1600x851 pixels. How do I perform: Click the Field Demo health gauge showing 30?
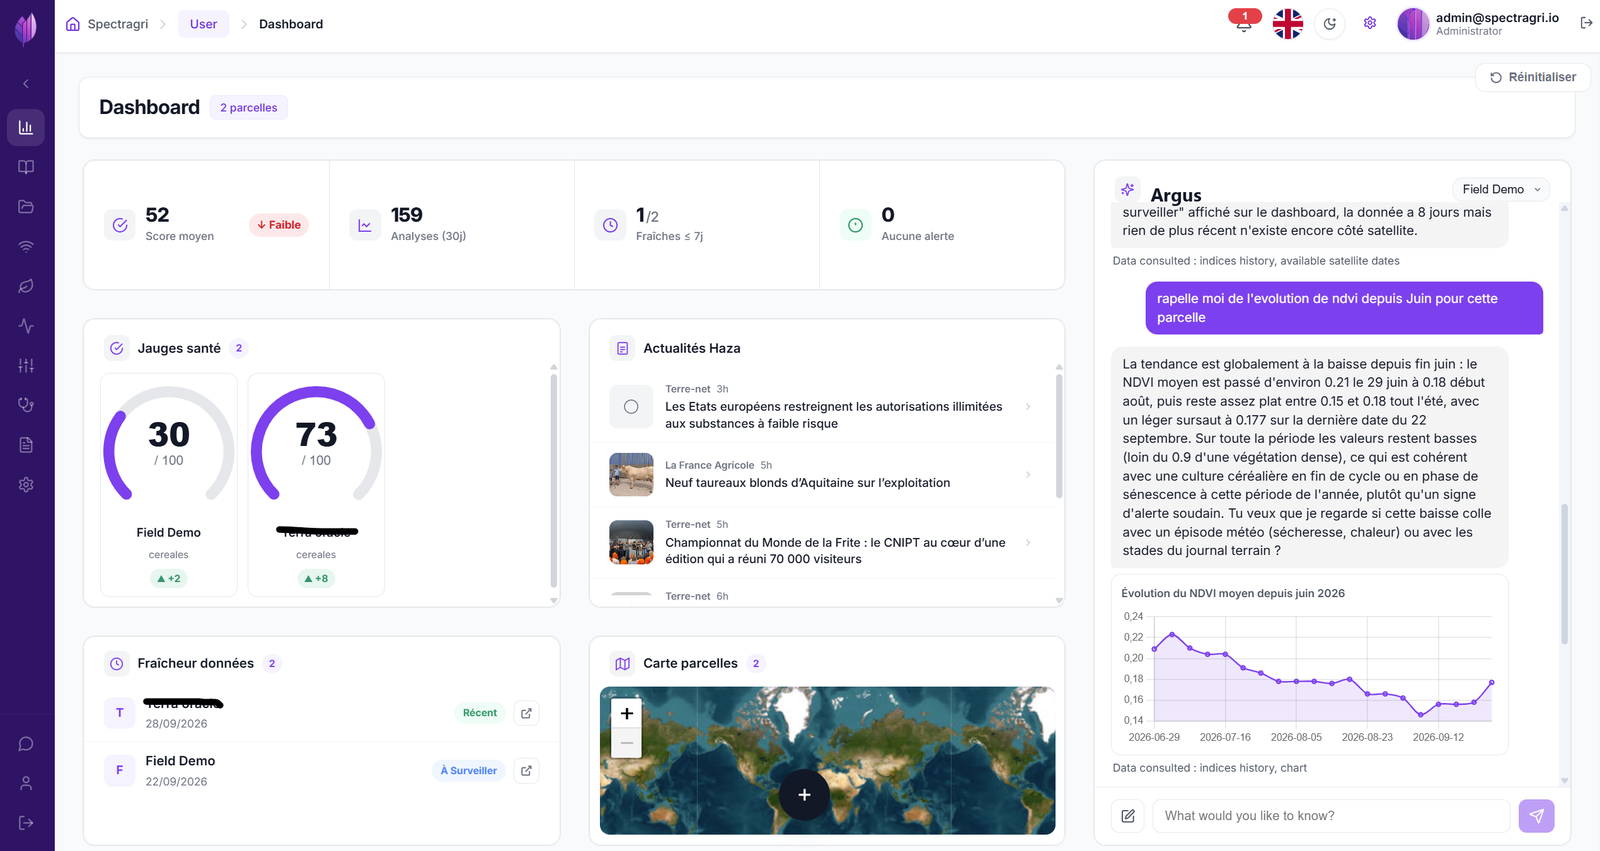tap(169, 485)
